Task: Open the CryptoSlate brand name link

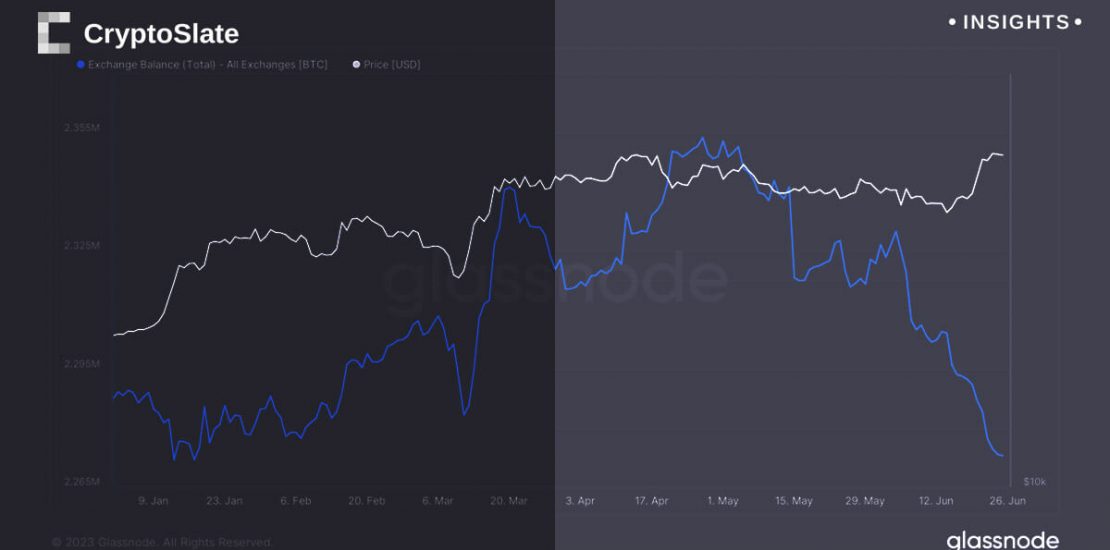Action: [x=161, y=34]
